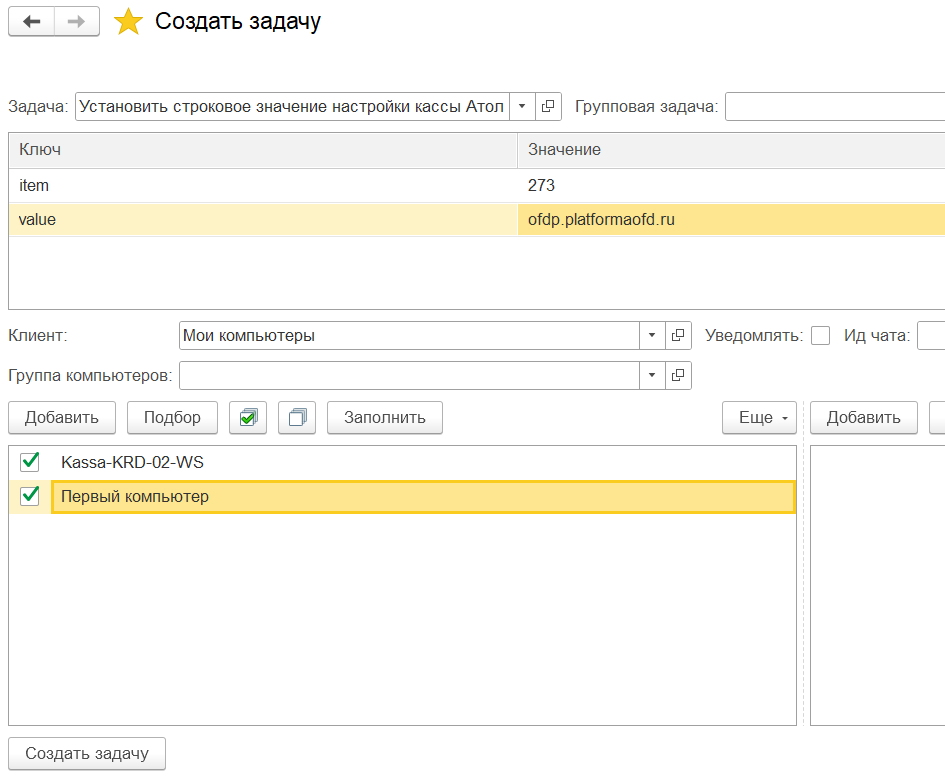The image size is (945, 777).
Task: Sort by the Ключ column header
Action: coord(262,149)
